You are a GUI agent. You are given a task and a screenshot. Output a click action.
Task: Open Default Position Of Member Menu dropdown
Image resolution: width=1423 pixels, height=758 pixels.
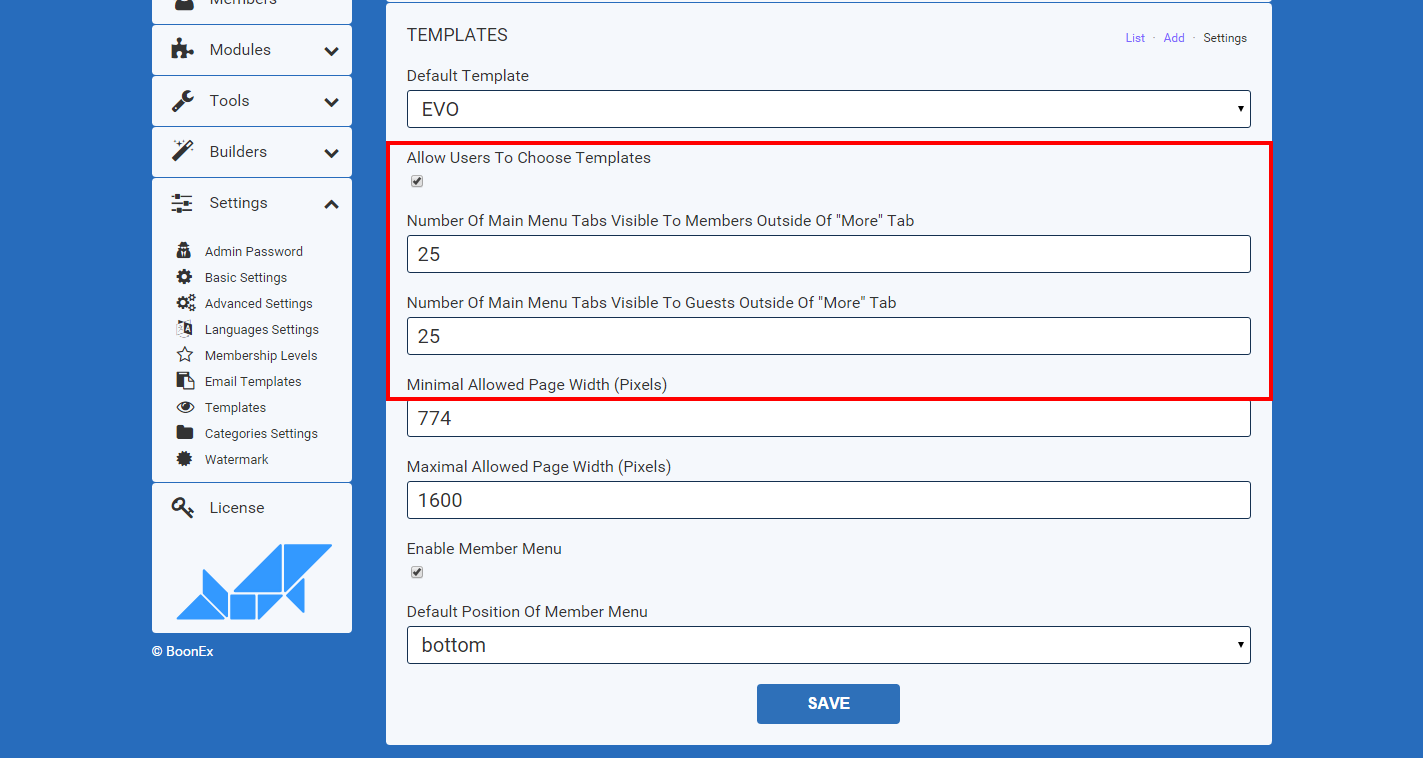coord(828,645)
